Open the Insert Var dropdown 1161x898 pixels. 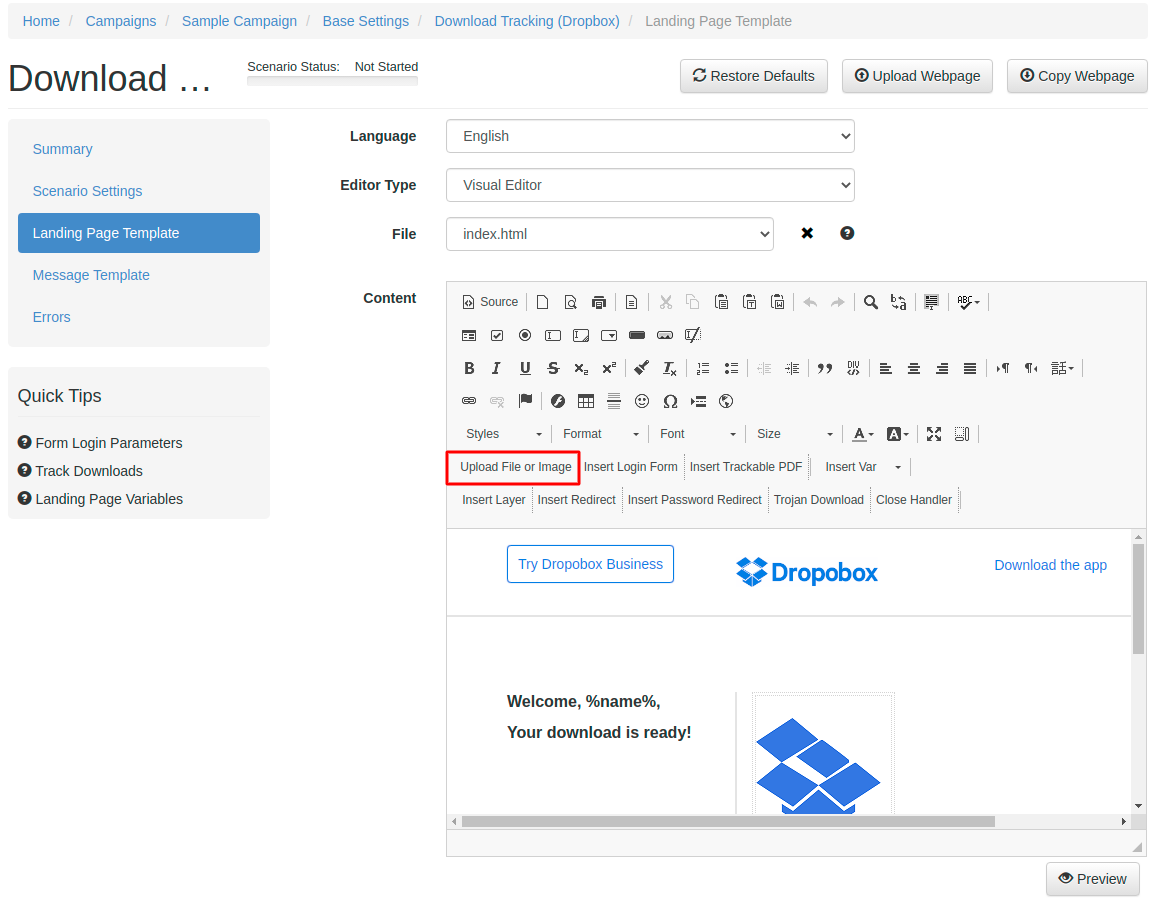(x=863, y=466)
